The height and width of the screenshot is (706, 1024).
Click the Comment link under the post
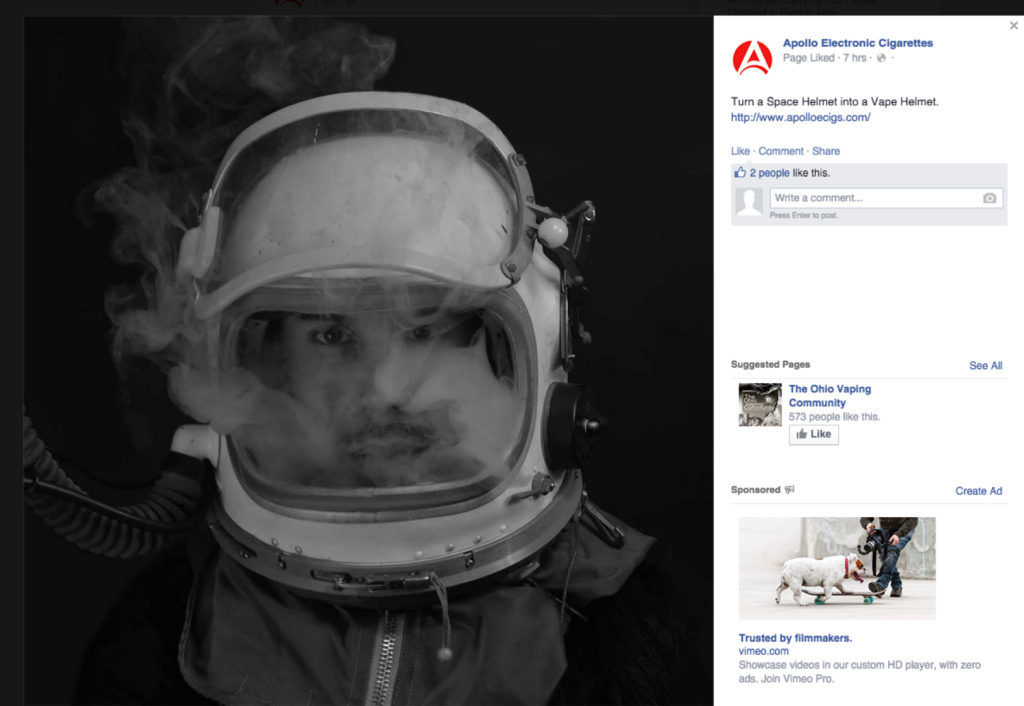(x=780, y=151)
